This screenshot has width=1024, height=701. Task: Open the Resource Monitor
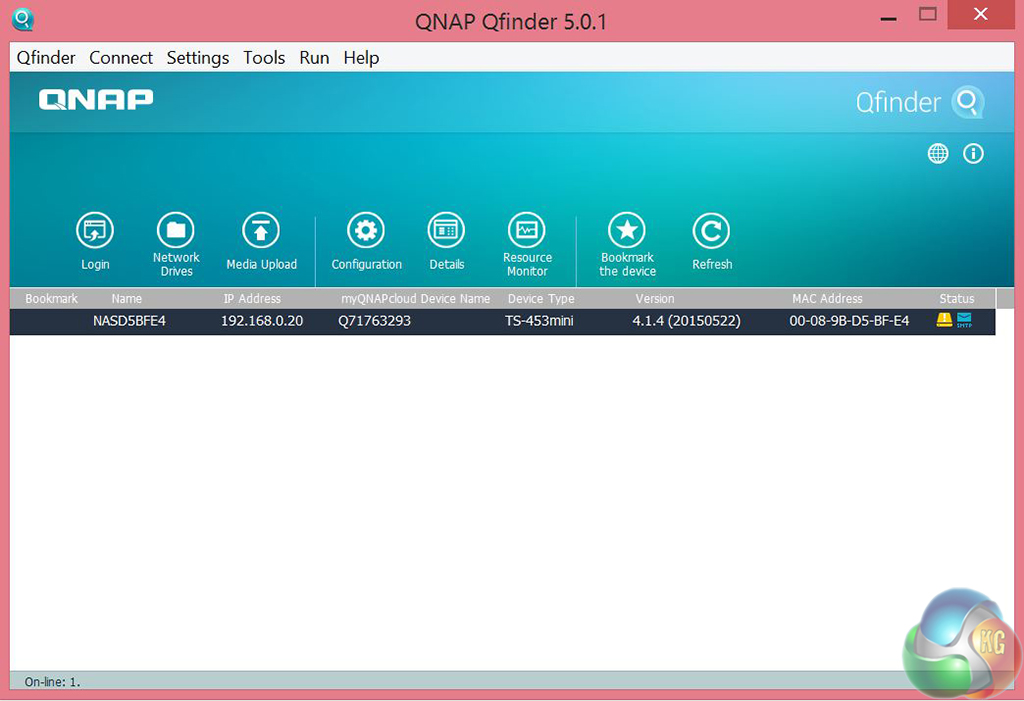[526, 231]
